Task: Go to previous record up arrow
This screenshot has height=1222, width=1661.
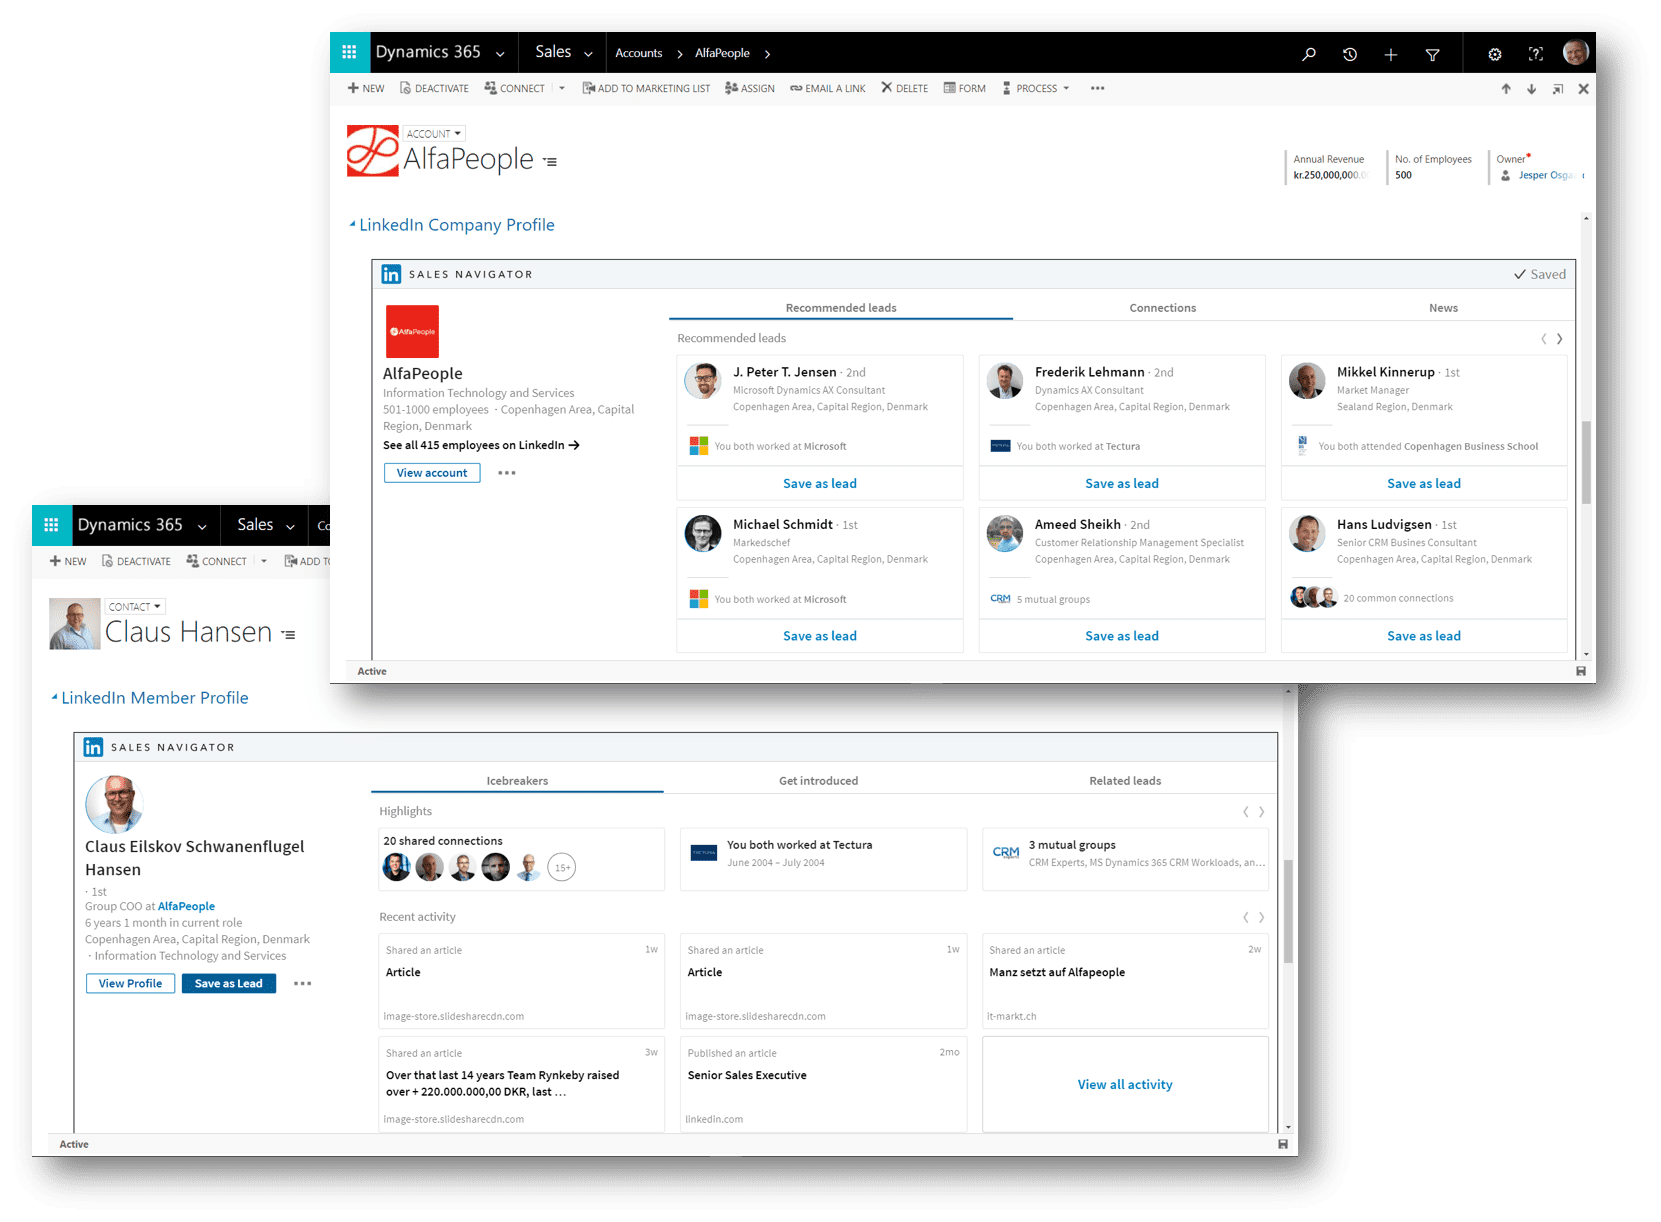Action: coord(1506,89)
